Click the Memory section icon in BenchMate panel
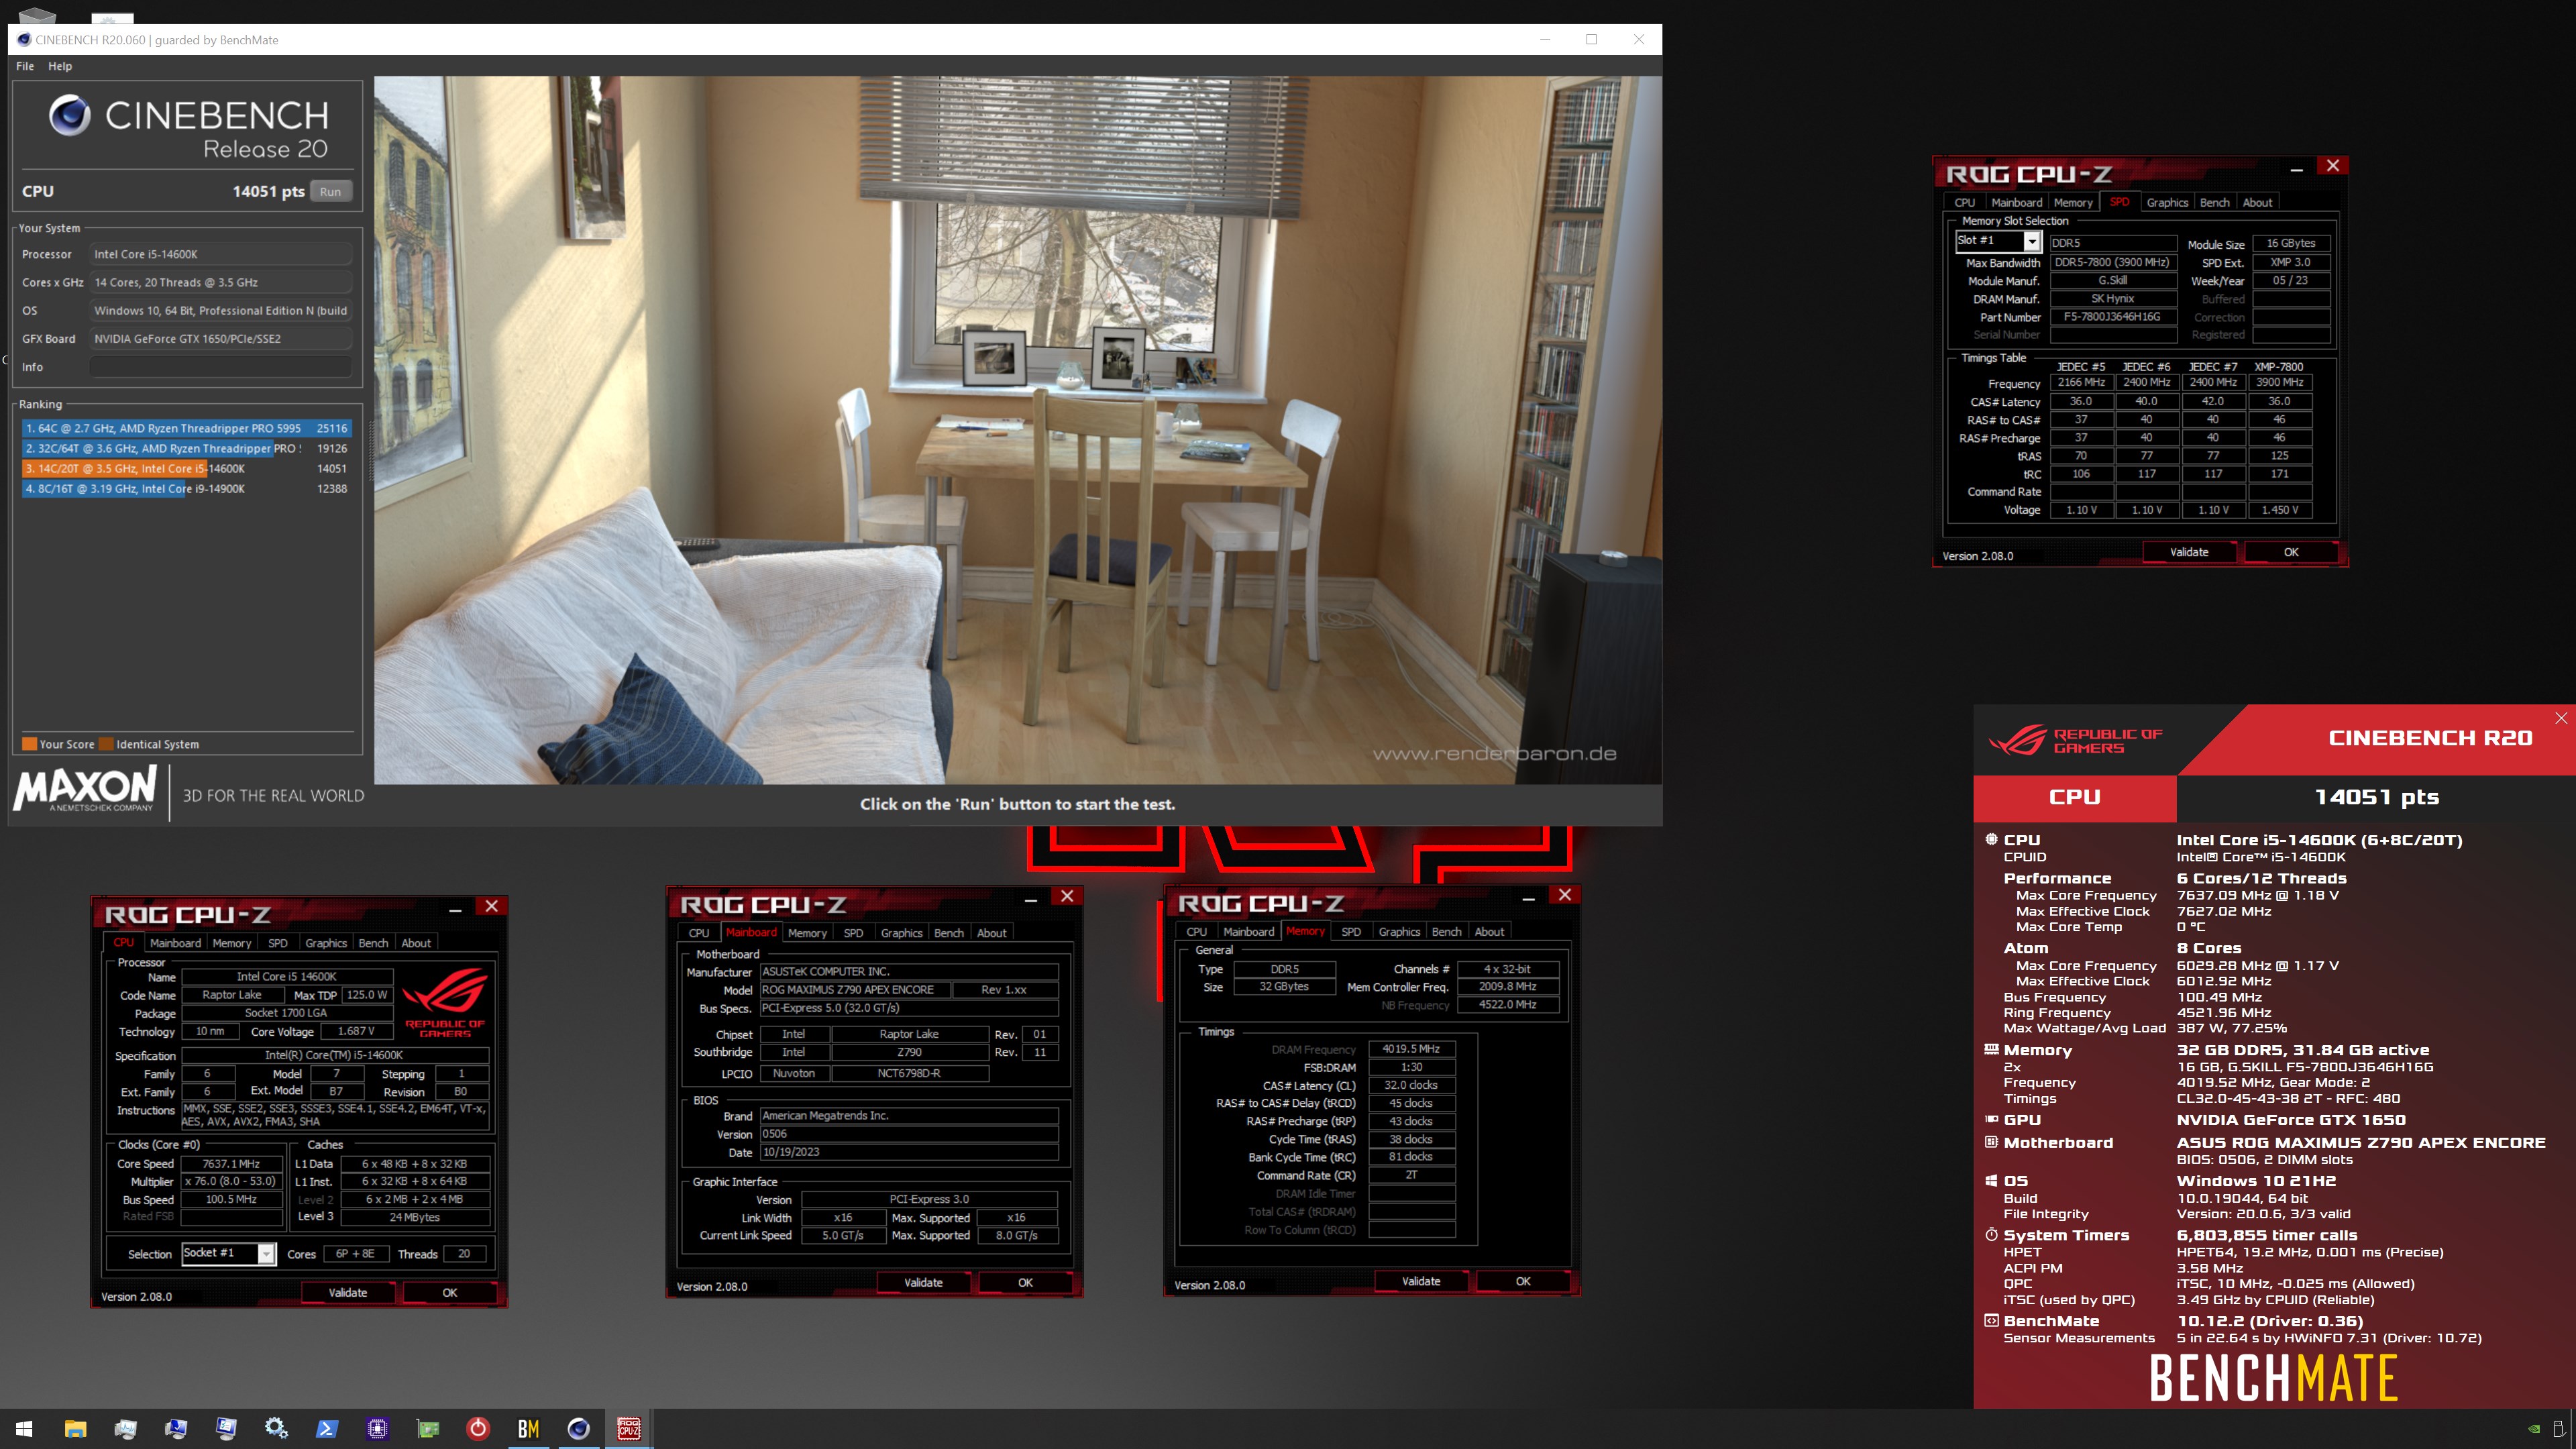 1991,1049
